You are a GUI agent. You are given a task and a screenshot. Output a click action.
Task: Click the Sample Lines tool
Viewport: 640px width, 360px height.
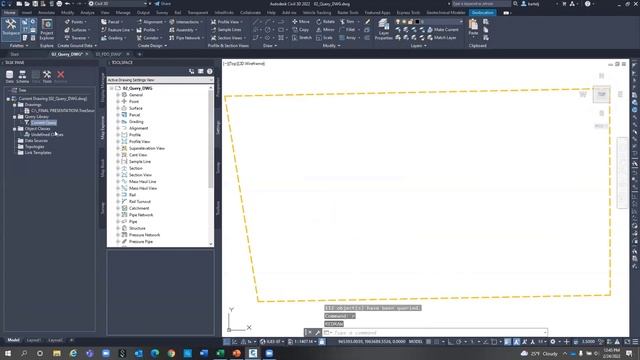click(x=226, y=30)
